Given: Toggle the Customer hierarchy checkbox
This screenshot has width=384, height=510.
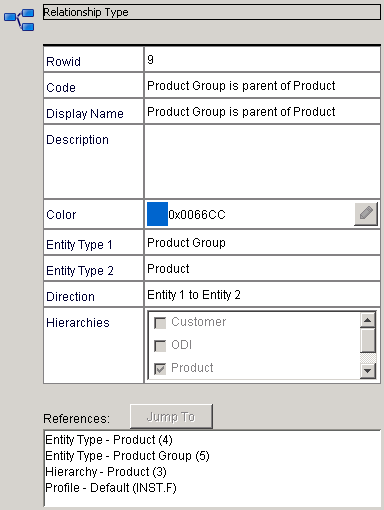Looking at the screenshot, I should point(160,323).
